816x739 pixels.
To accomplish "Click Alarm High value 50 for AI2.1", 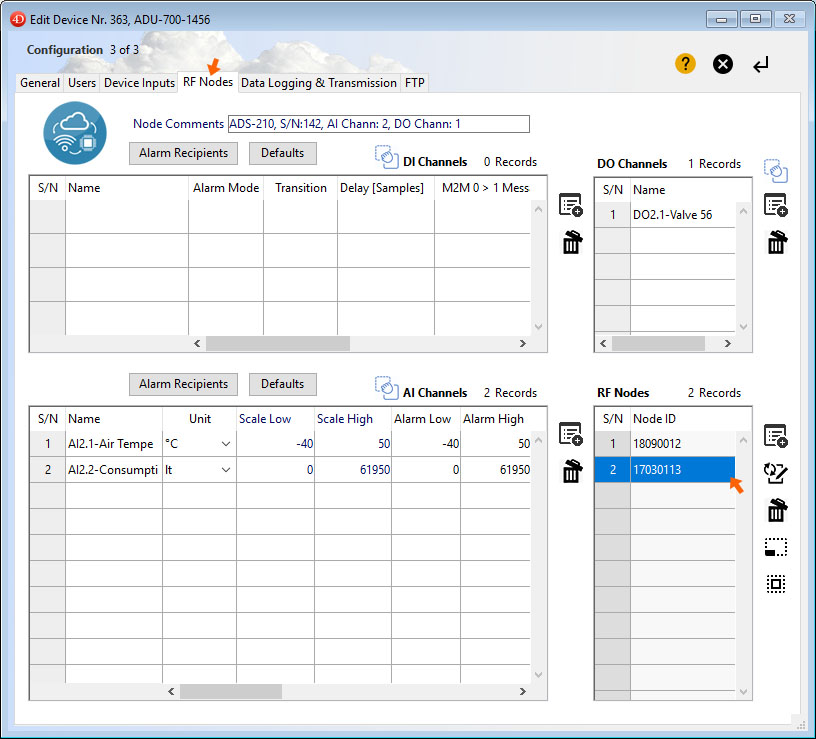I will tap(495, 444).
